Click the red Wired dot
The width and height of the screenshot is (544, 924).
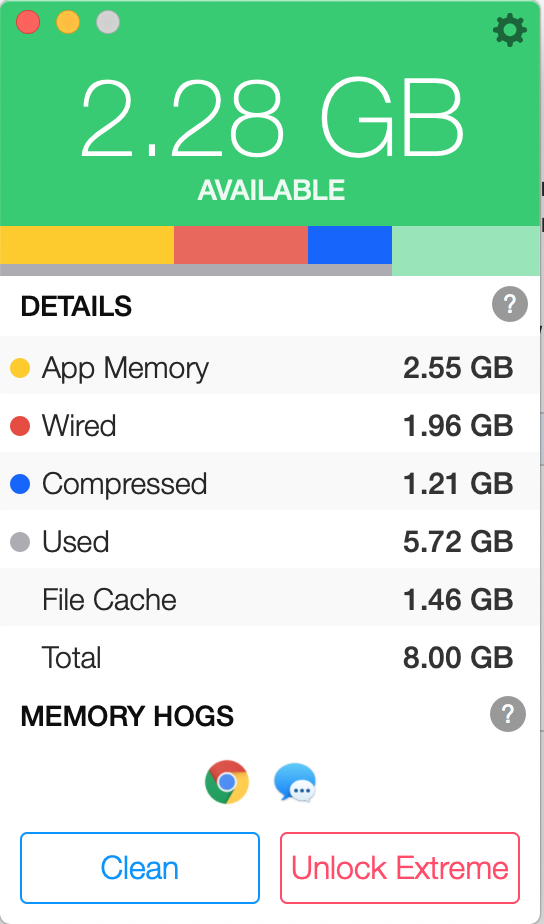click(20, 425)
